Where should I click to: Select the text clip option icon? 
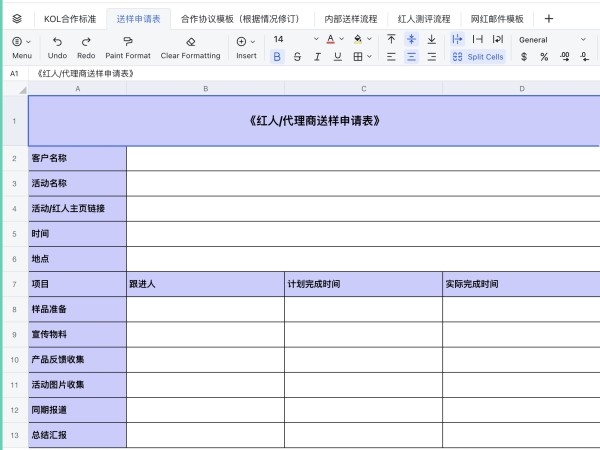[478, 39]
